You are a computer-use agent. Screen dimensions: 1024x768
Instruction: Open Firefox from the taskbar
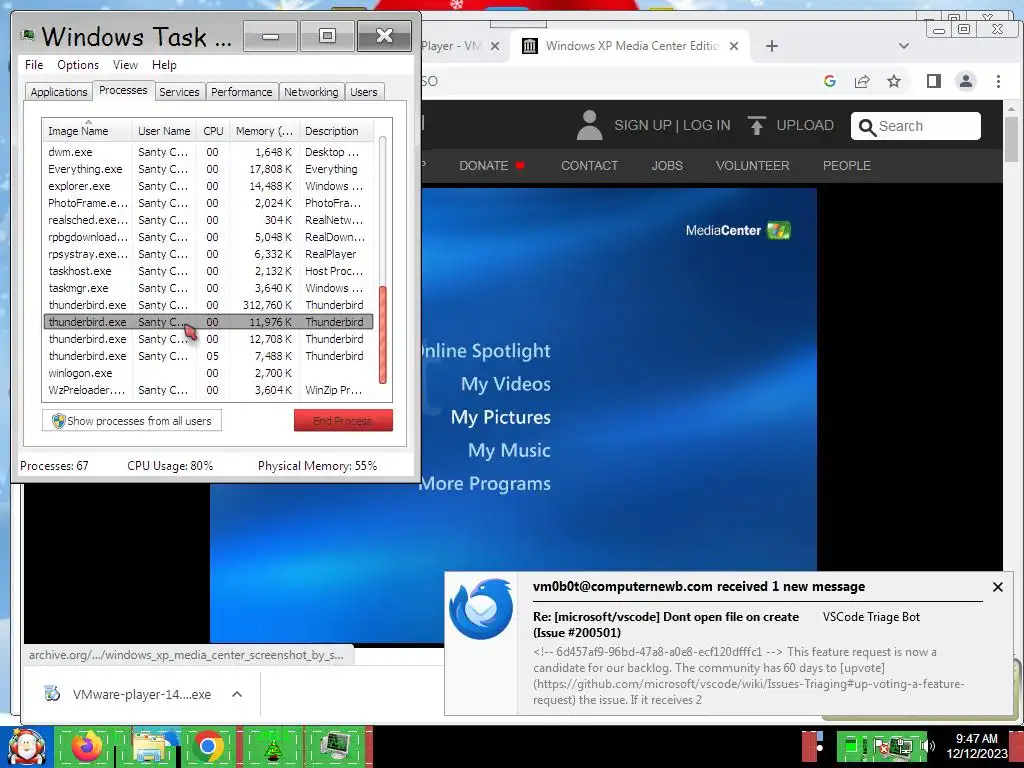87,746
